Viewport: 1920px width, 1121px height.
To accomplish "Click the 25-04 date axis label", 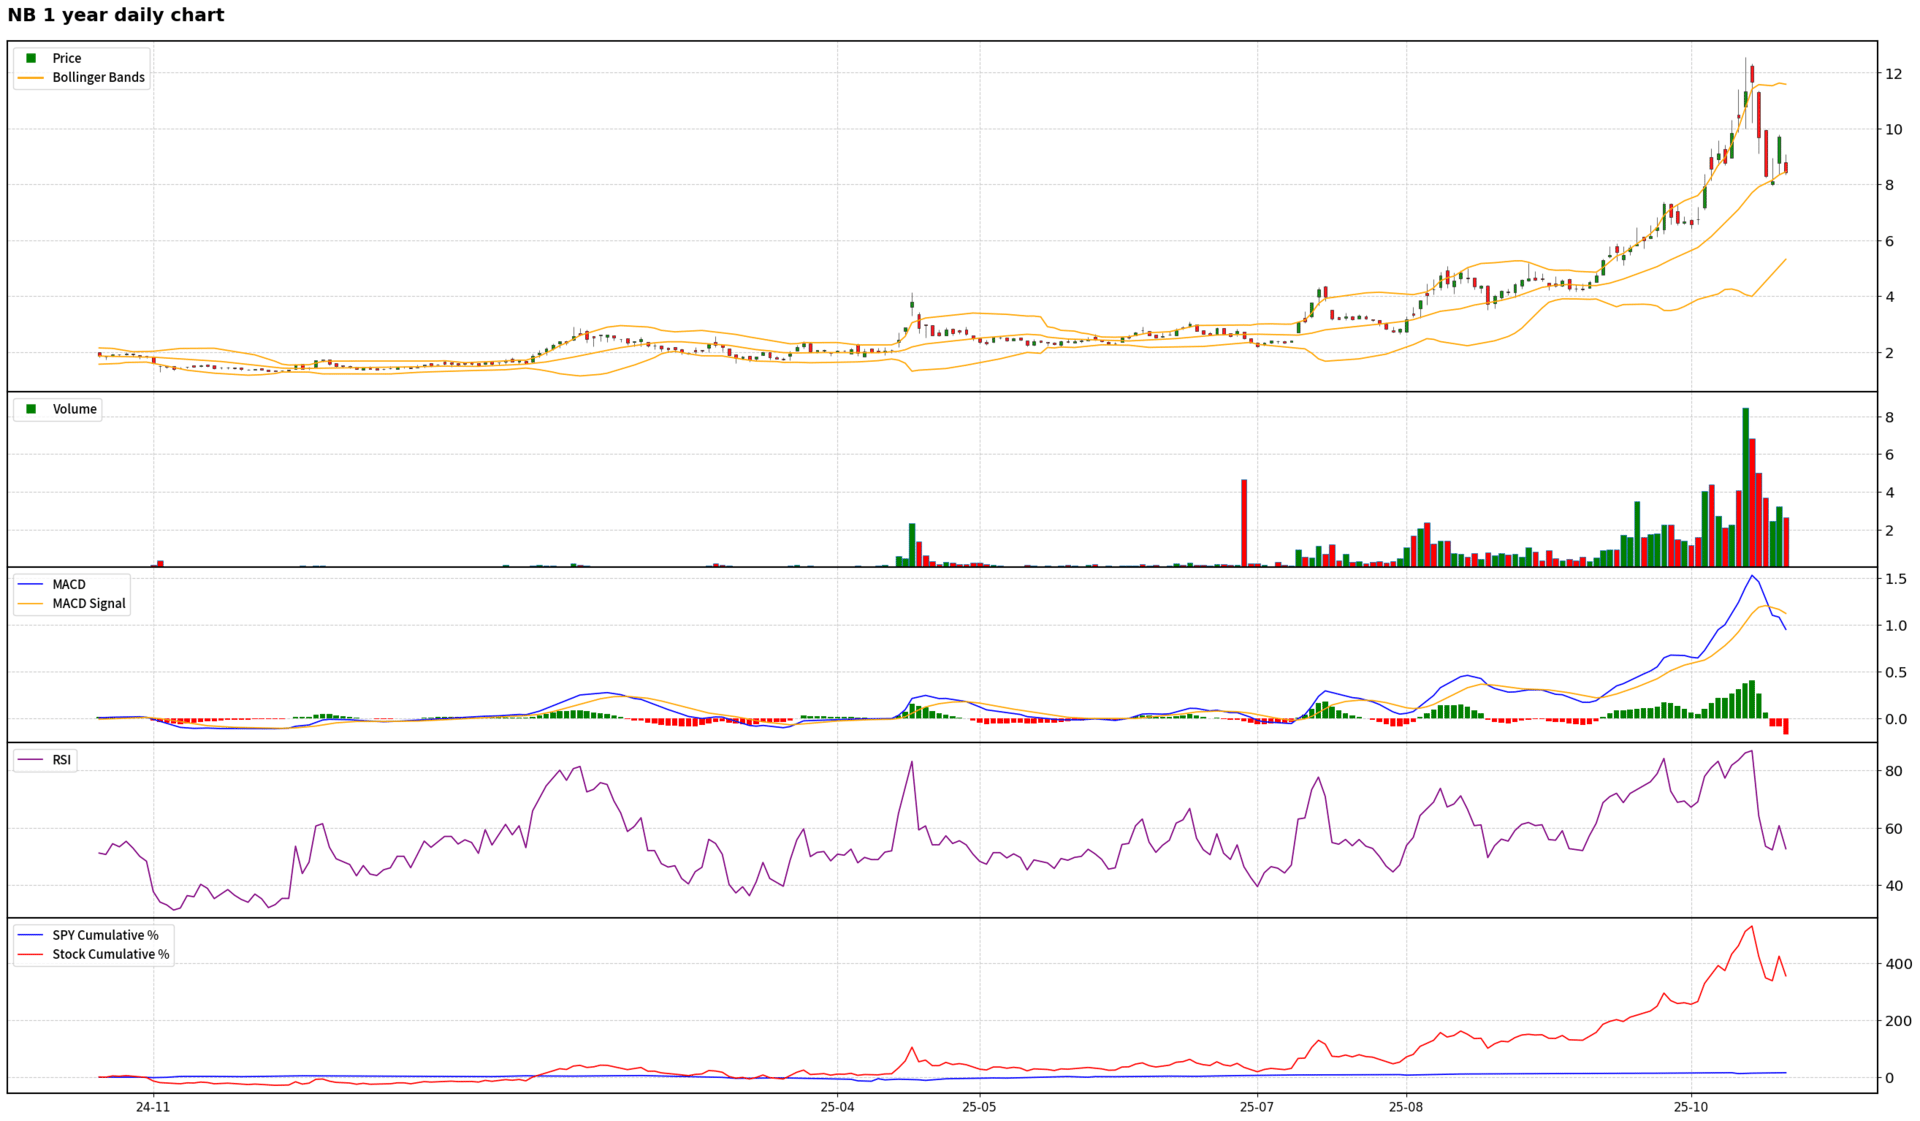I will point(837,1107).
